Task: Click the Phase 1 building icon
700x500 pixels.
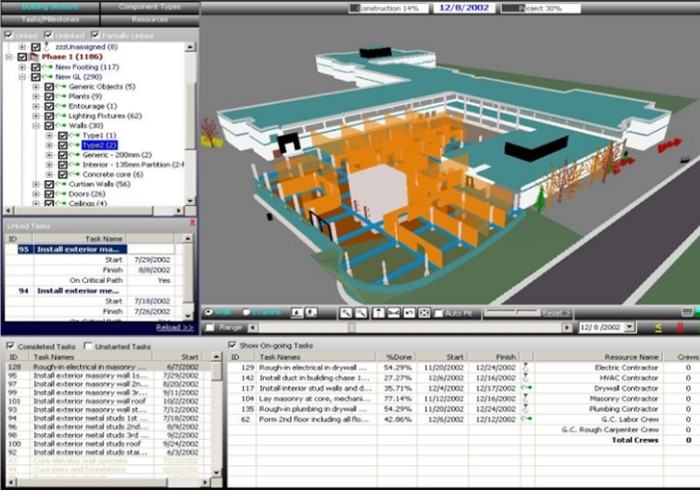Action: [x=33, y=57]
